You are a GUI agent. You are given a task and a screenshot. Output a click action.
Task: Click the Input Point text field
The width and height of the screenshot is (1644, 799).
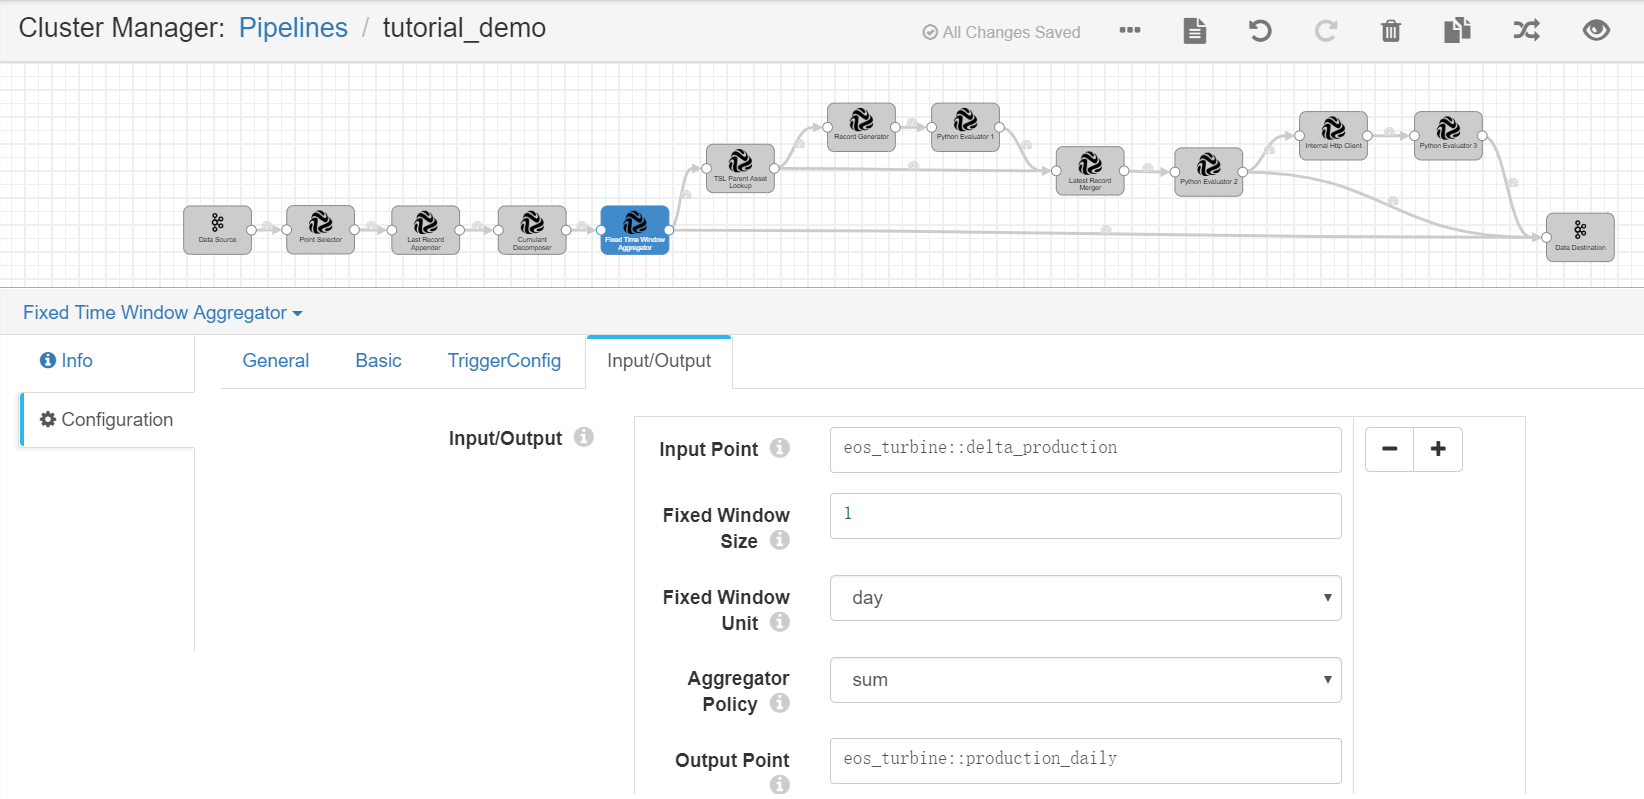coord(1085,449)
